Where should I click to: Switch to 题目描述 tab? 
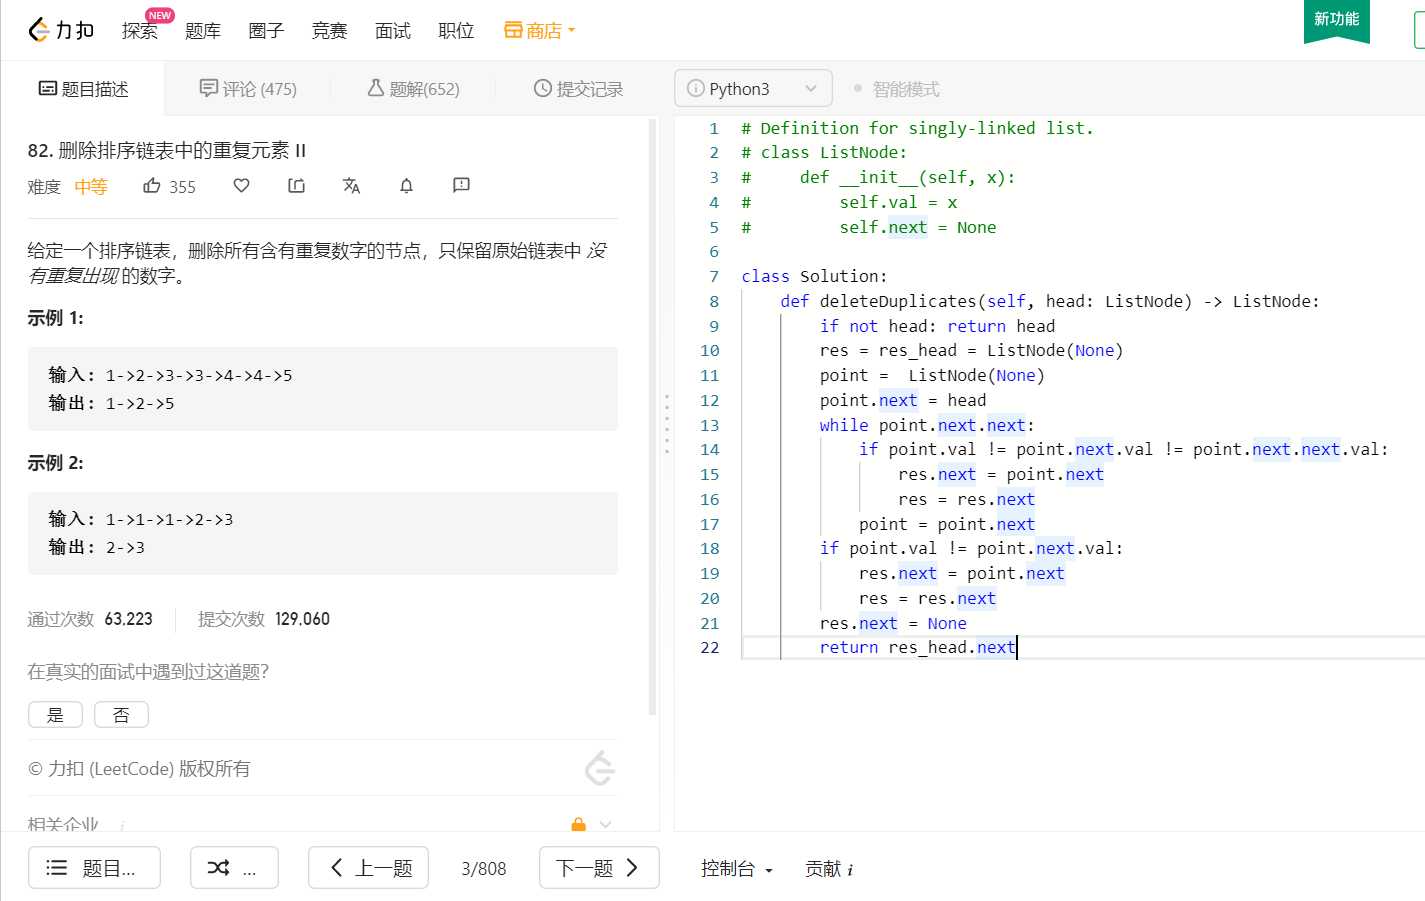pyautogui.click(x=83, y=89)
